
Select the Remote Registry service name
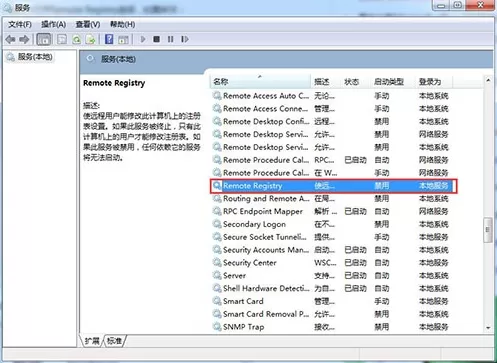253,186
